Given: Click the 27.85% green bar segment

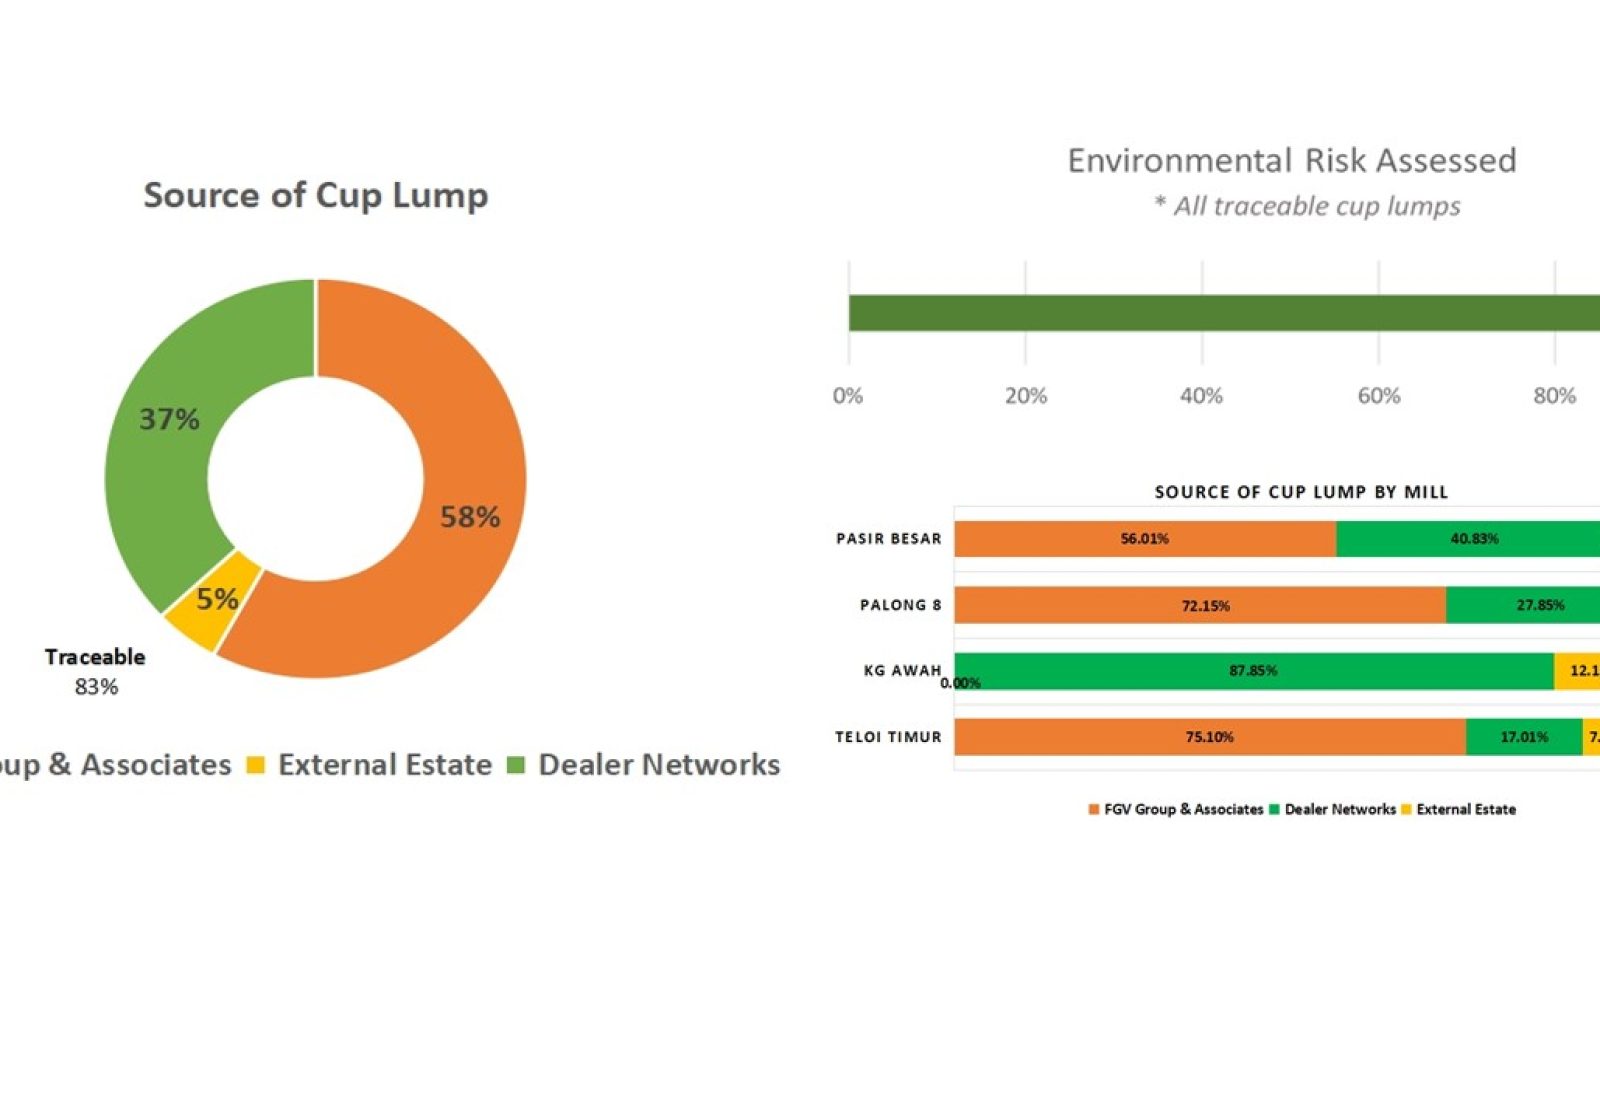Looking at the screenshot, I should (1523, 605).
